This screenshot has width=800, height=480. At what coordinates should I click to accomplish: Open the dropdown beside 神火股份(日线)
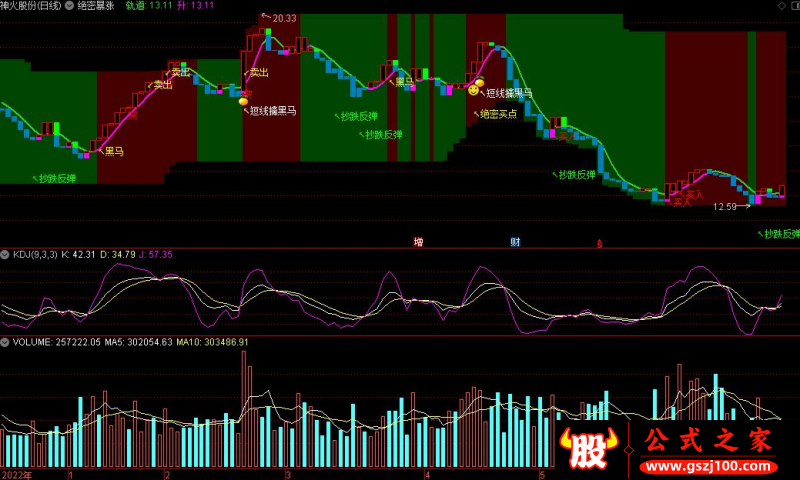click(69, 6)
